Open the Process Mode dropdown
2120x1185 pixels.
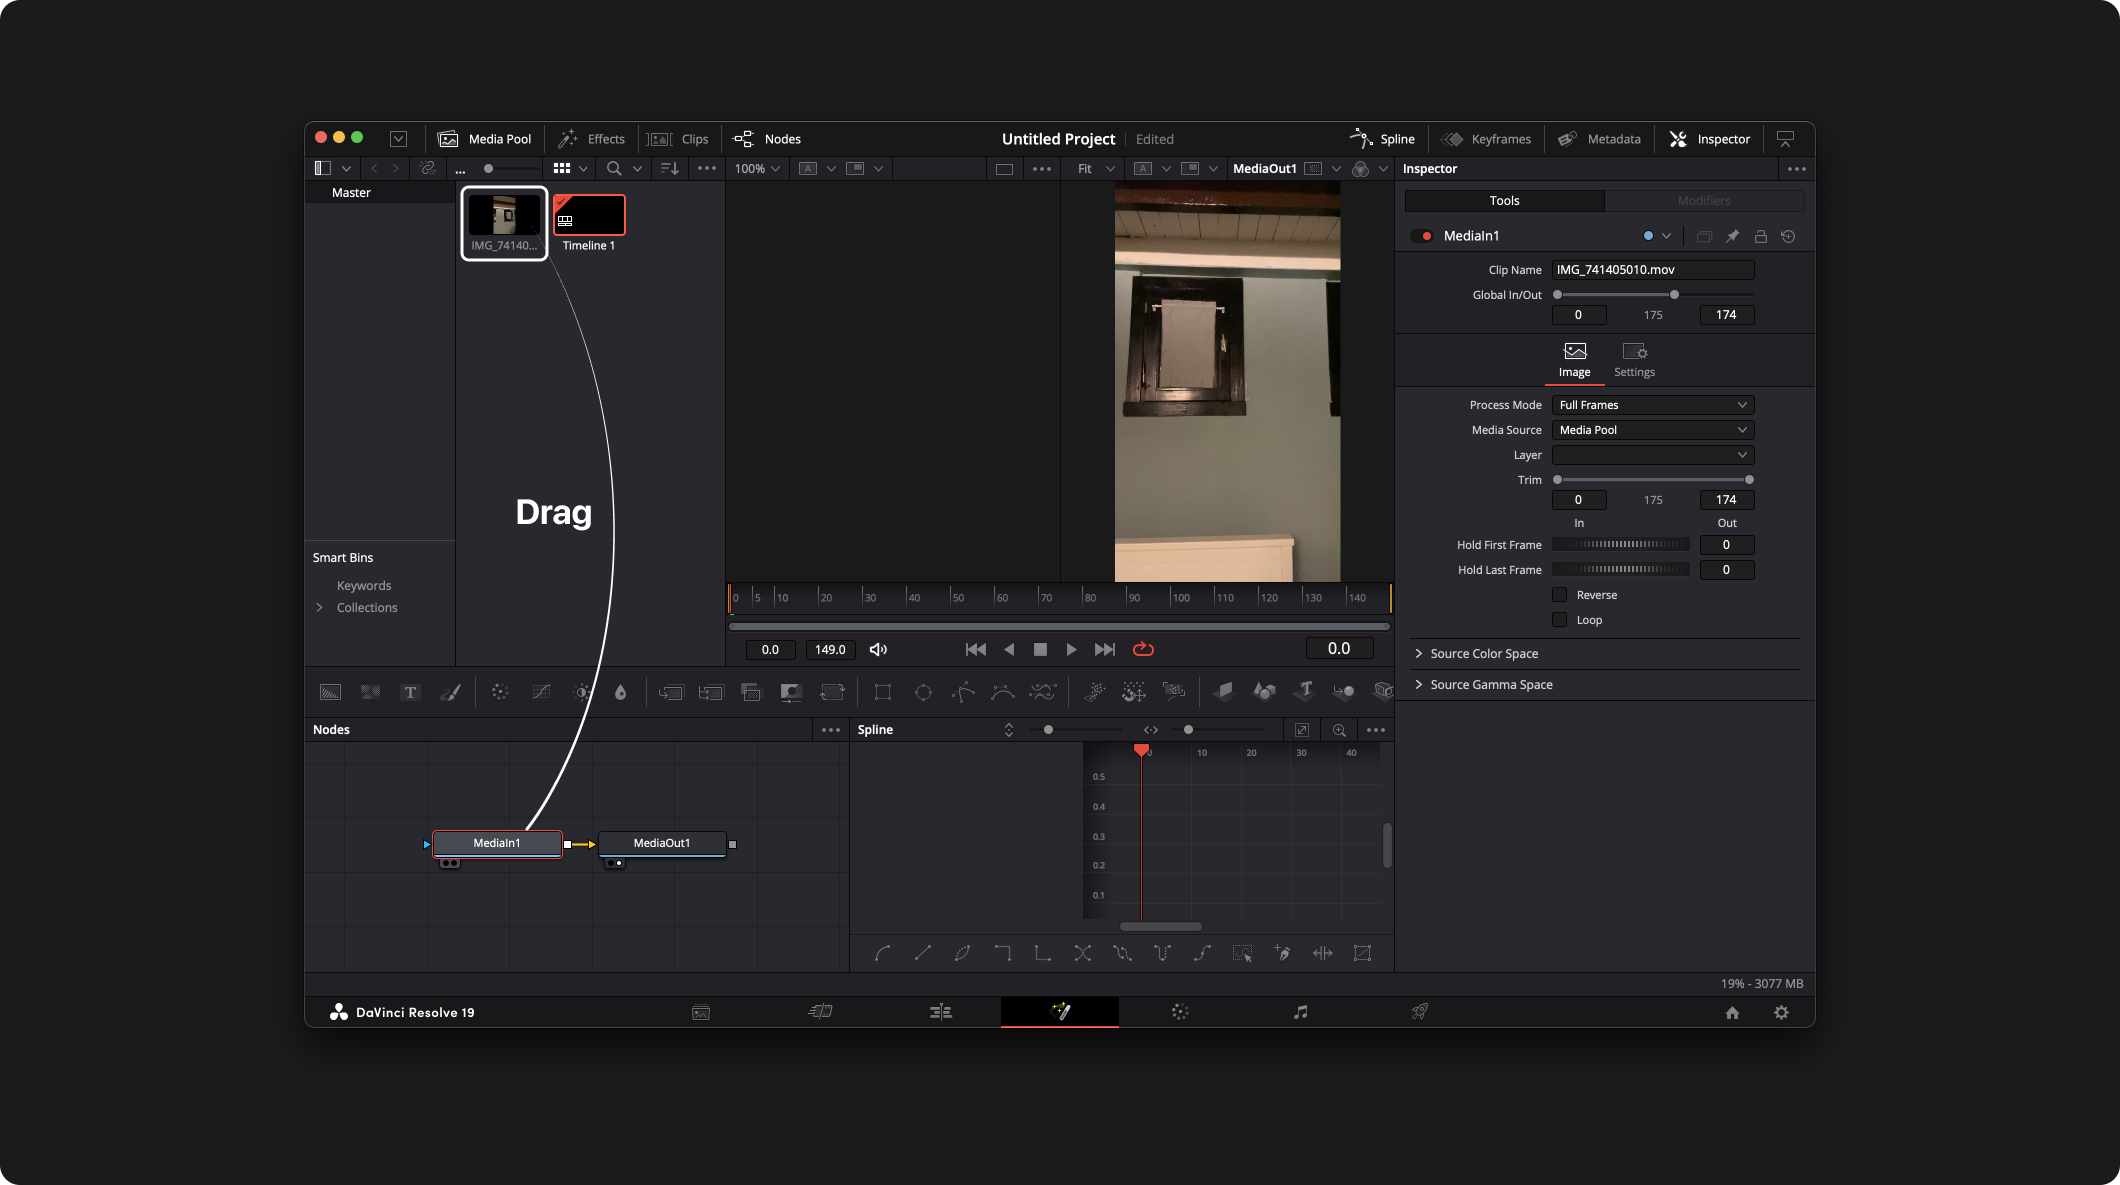pos(1652,405)
